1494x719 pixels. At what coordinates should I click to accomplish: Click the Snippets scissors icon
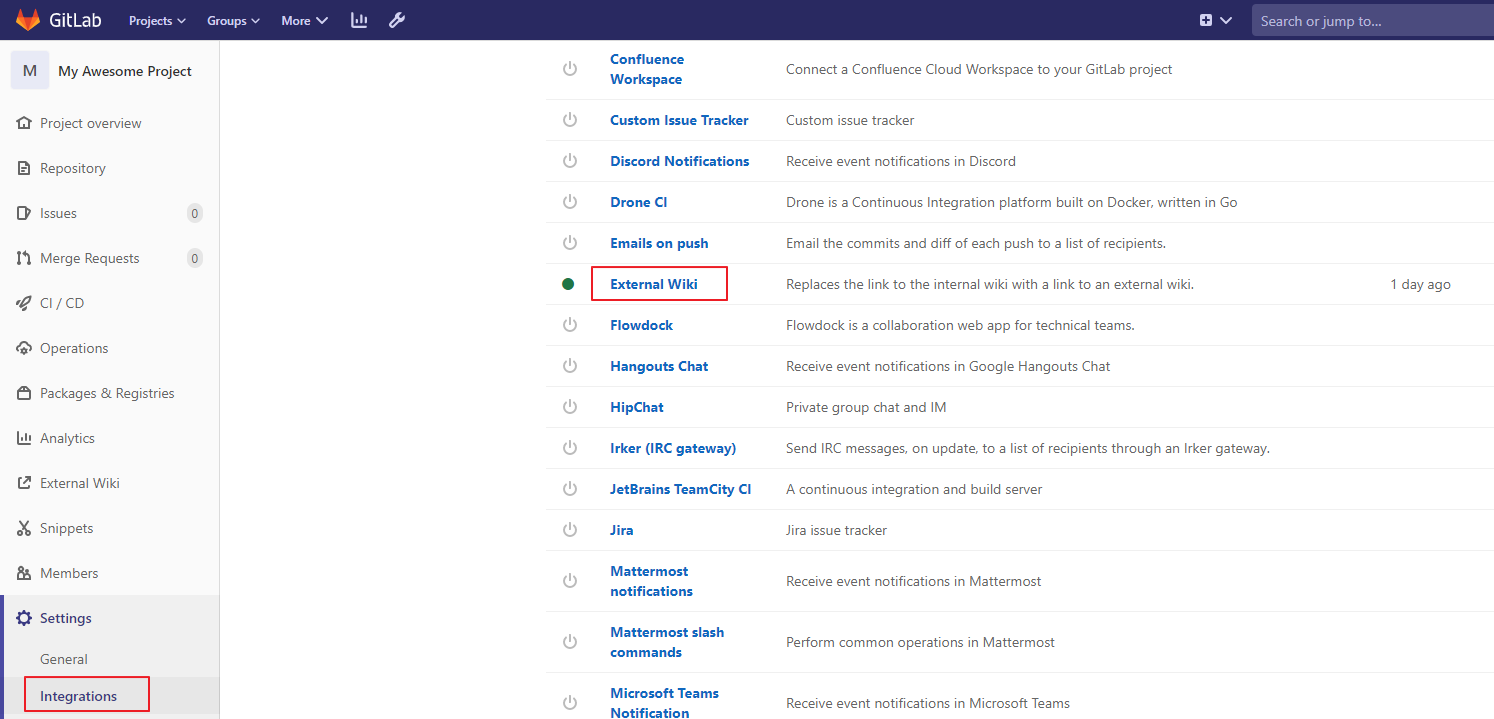point(24,528)
